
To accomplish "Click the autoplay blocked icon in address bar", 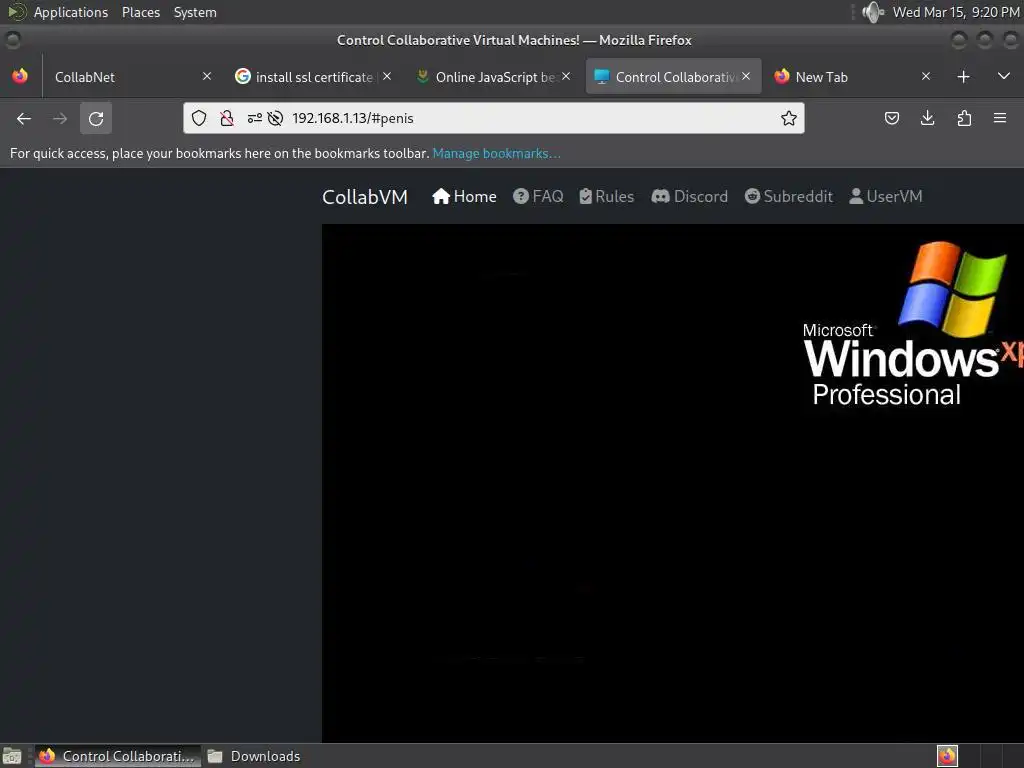I will coord(275,118).
